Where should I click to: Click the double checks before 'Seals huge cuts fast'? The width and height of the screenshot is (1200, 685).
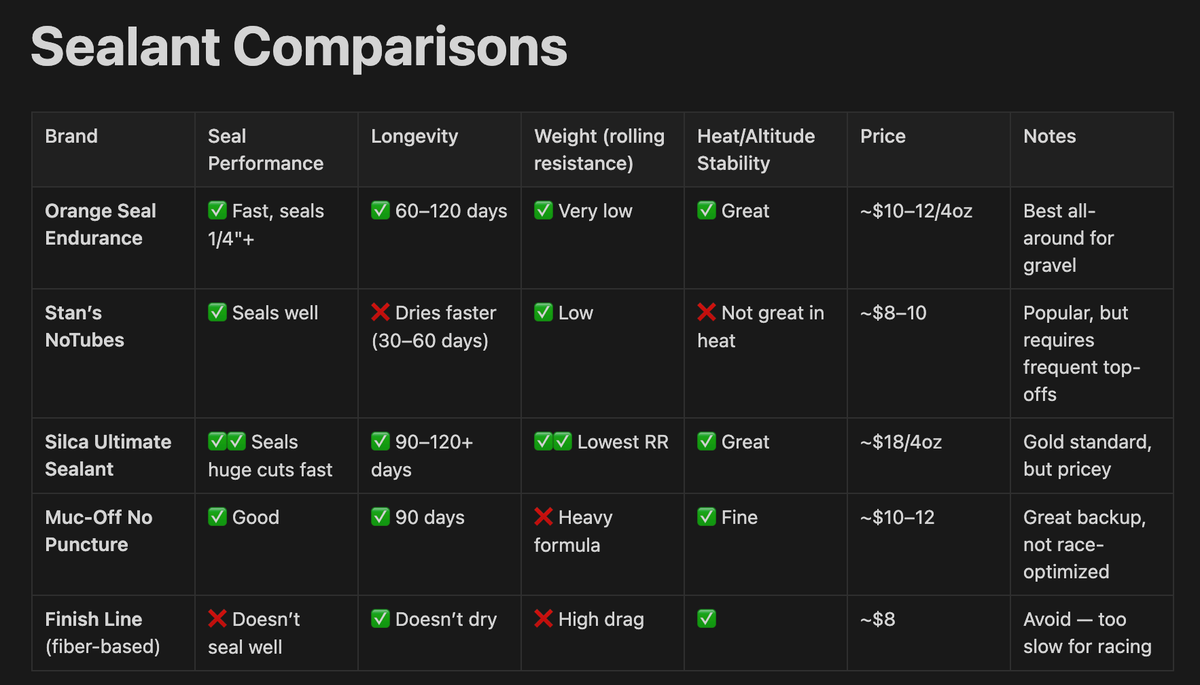(228, 442)
